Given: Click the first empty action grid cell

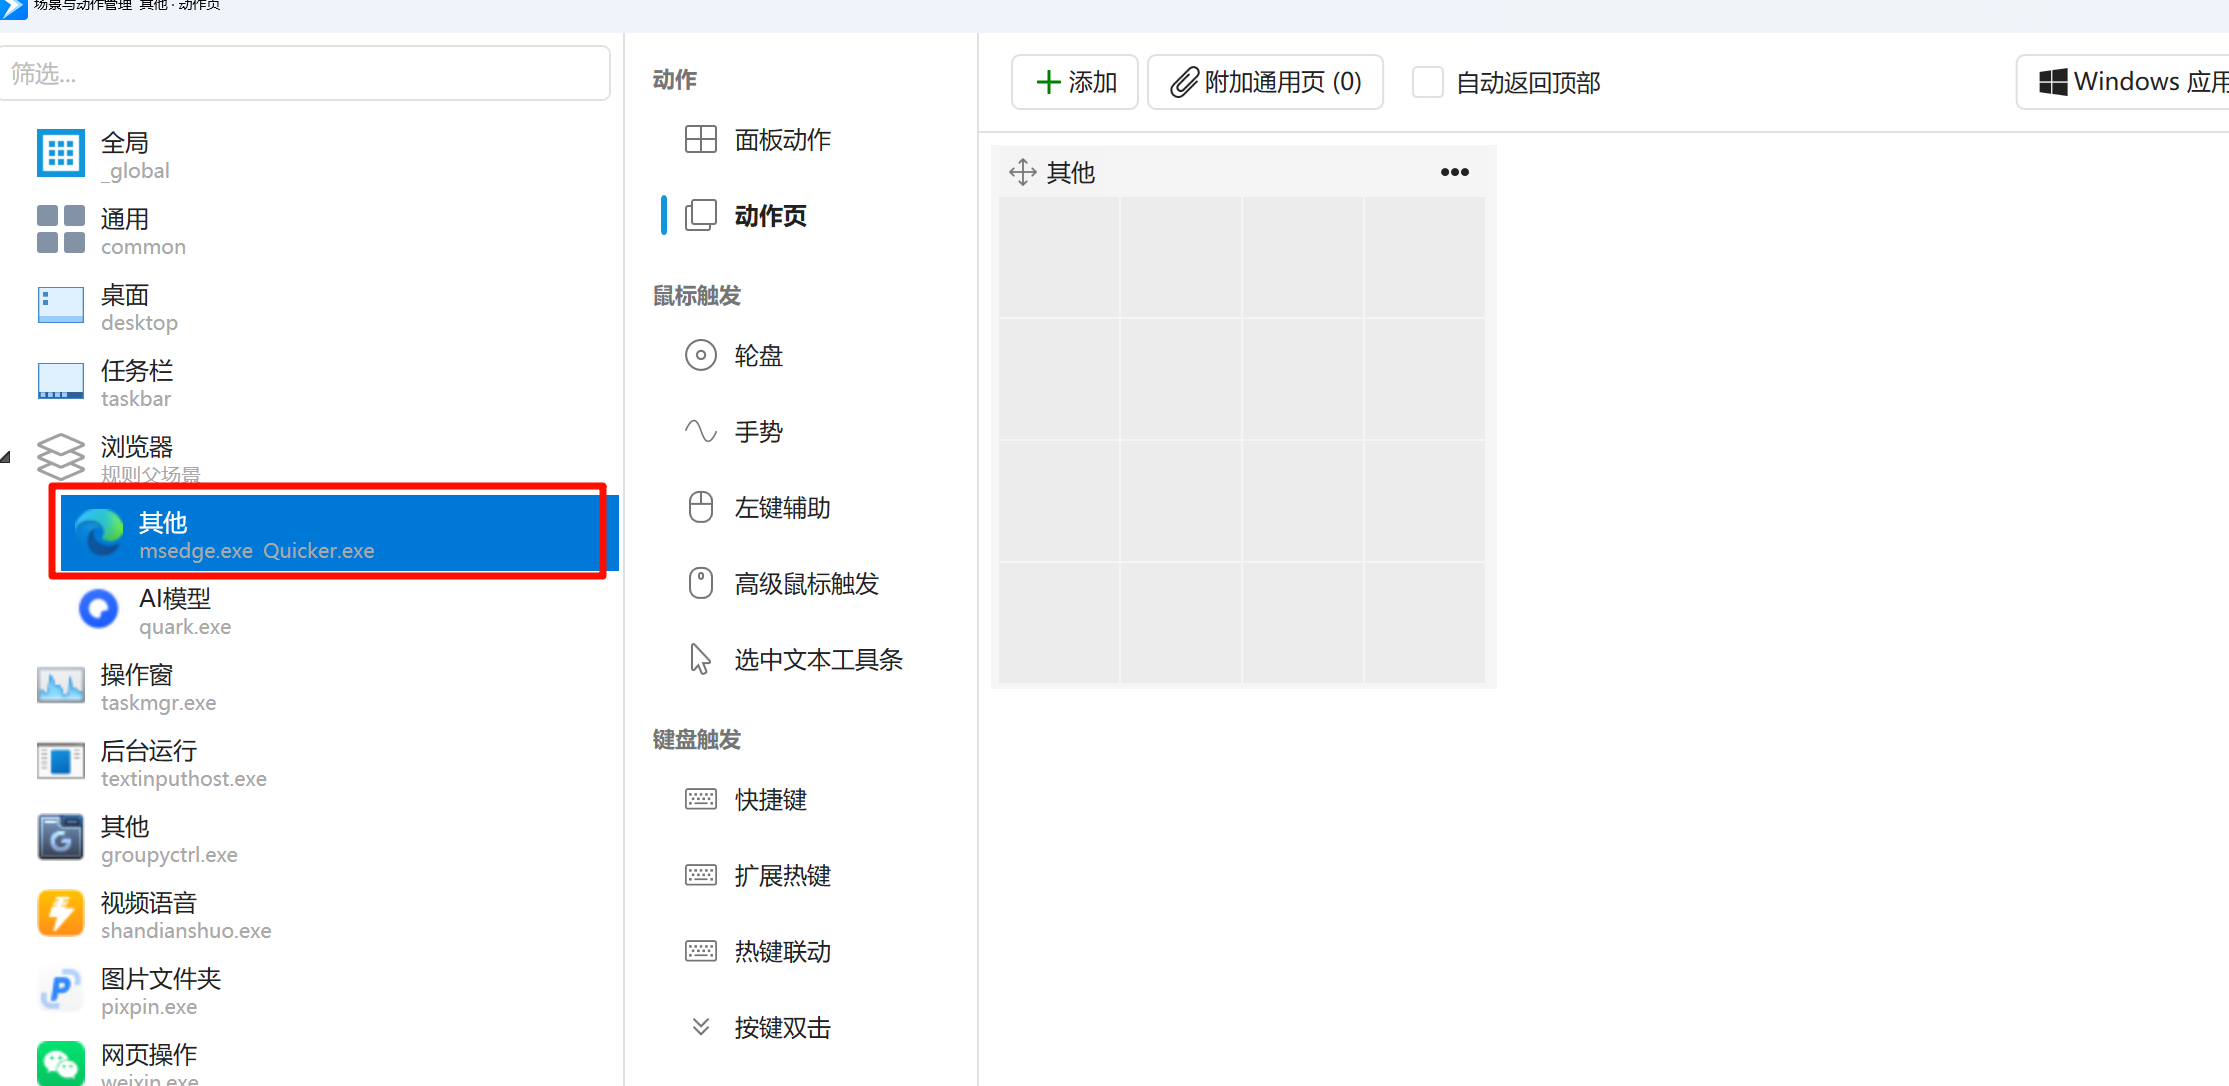Looking at the screenshot, I should click(x=1059, y=257).
